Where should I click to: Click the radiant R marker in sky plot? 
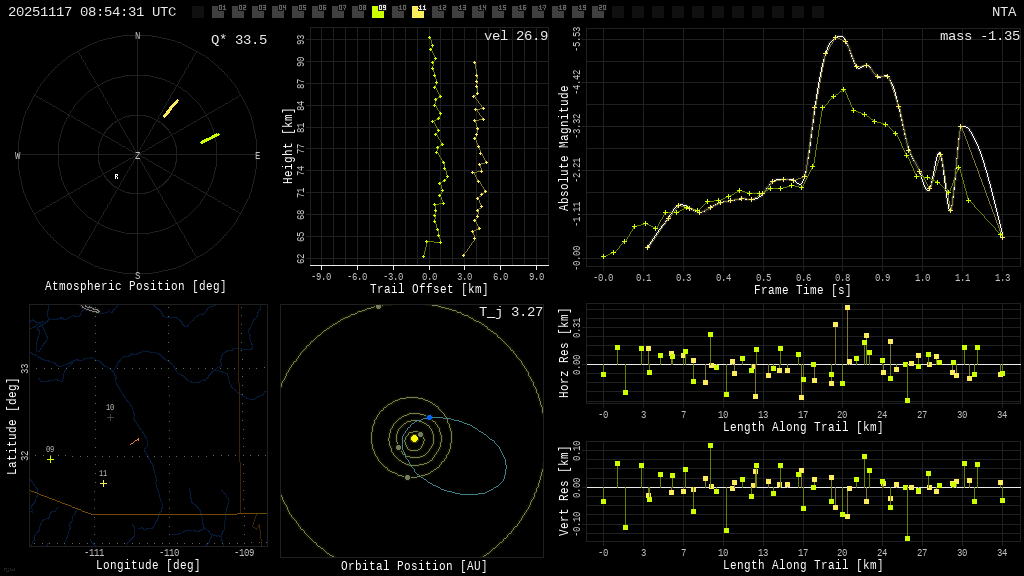116,177
